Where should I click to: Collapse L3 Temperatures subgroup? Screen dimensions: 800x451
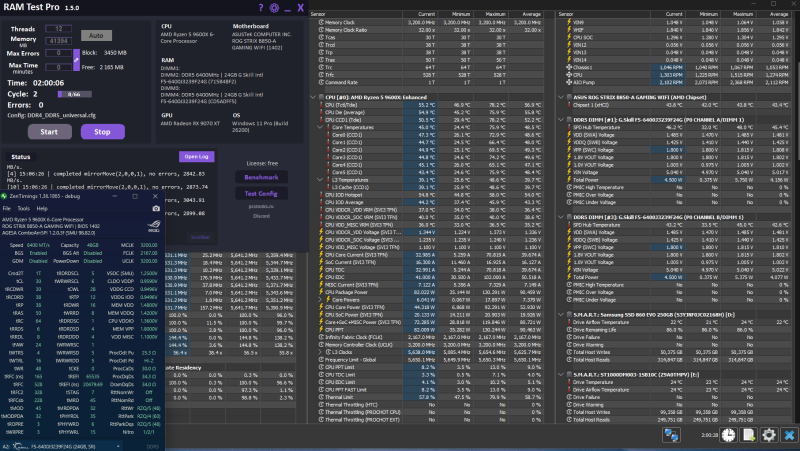point(320,180)
